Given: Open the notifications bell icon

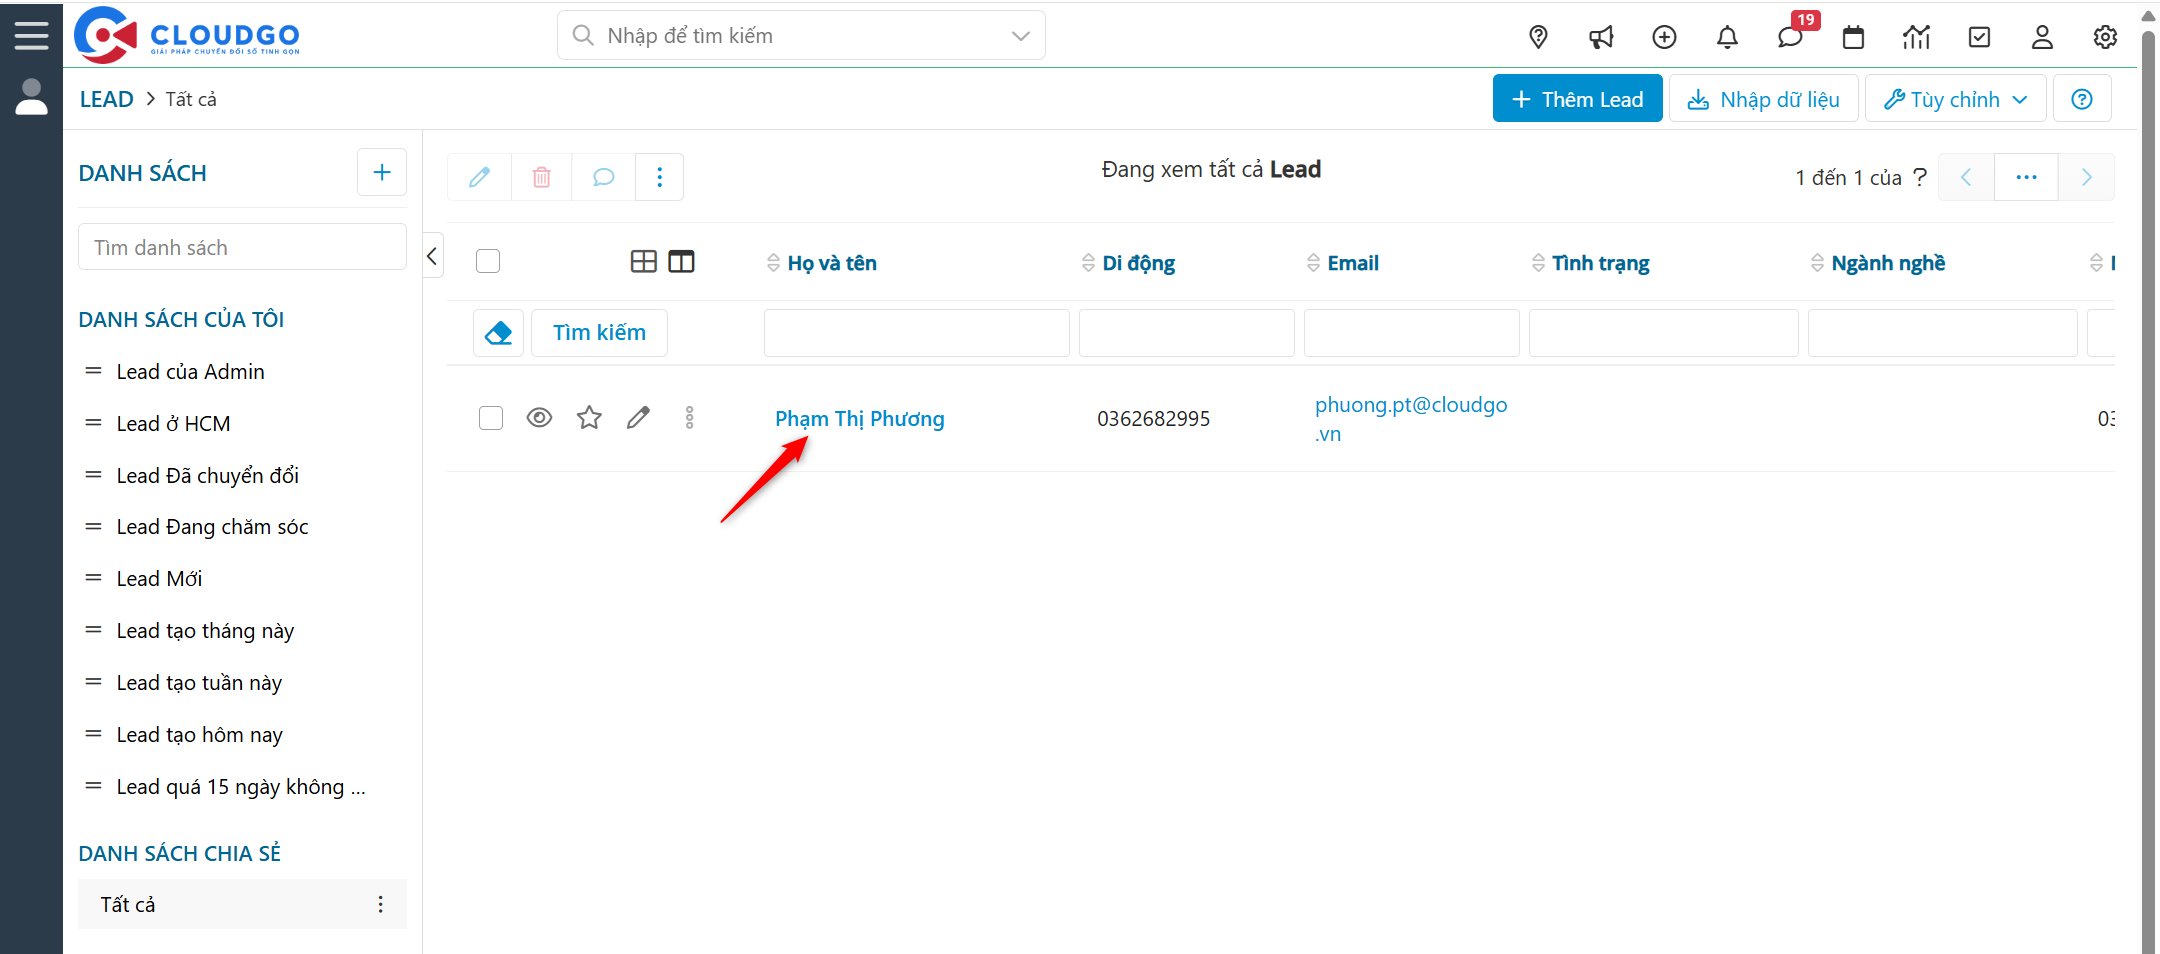Looking at the screenshot, I should 1727,38.
